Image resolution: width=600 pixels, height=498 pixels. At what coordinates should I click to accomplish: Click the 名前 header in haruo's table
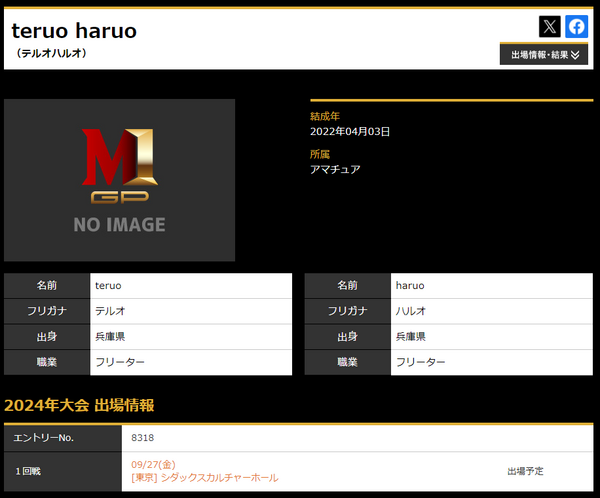[x=347, y=286]
